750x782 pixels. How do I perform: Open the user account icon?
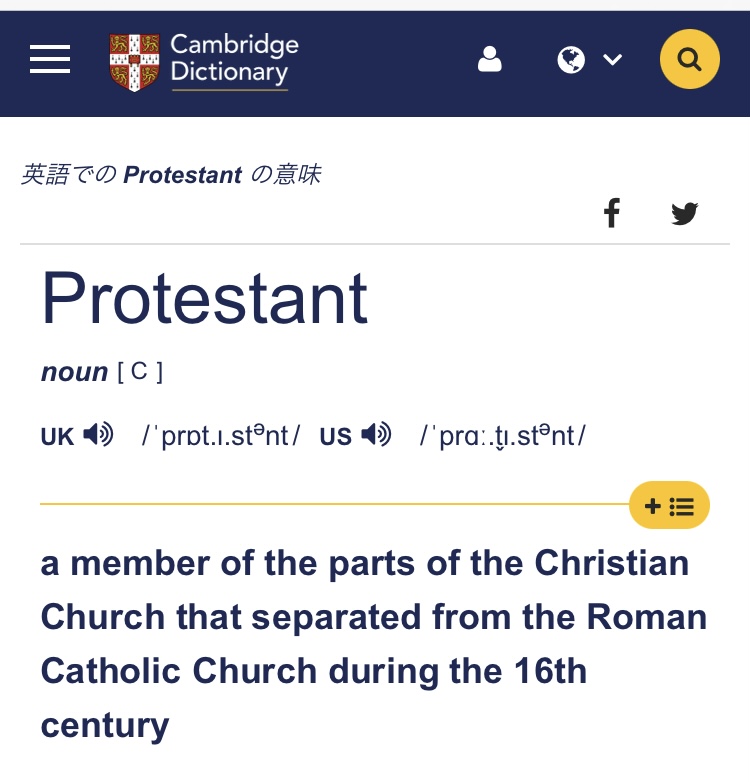[x=489, y=60]
